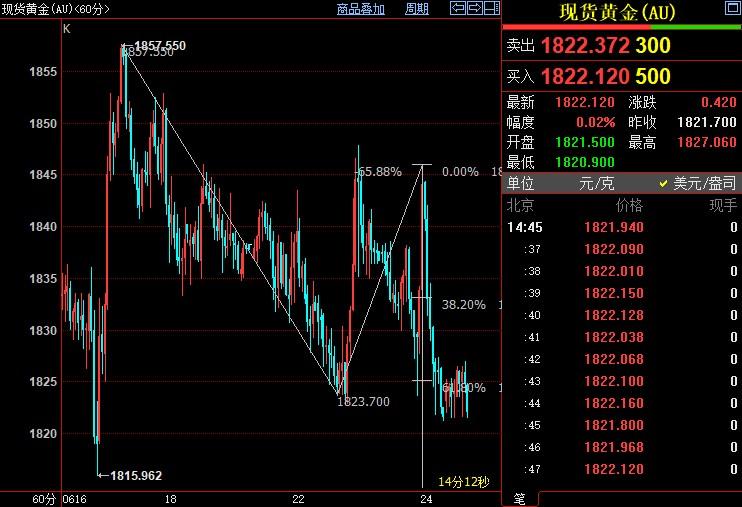
Task: Click the 现货黄金(AU) 60分 chart title
Action: click(x=56, y=9)
